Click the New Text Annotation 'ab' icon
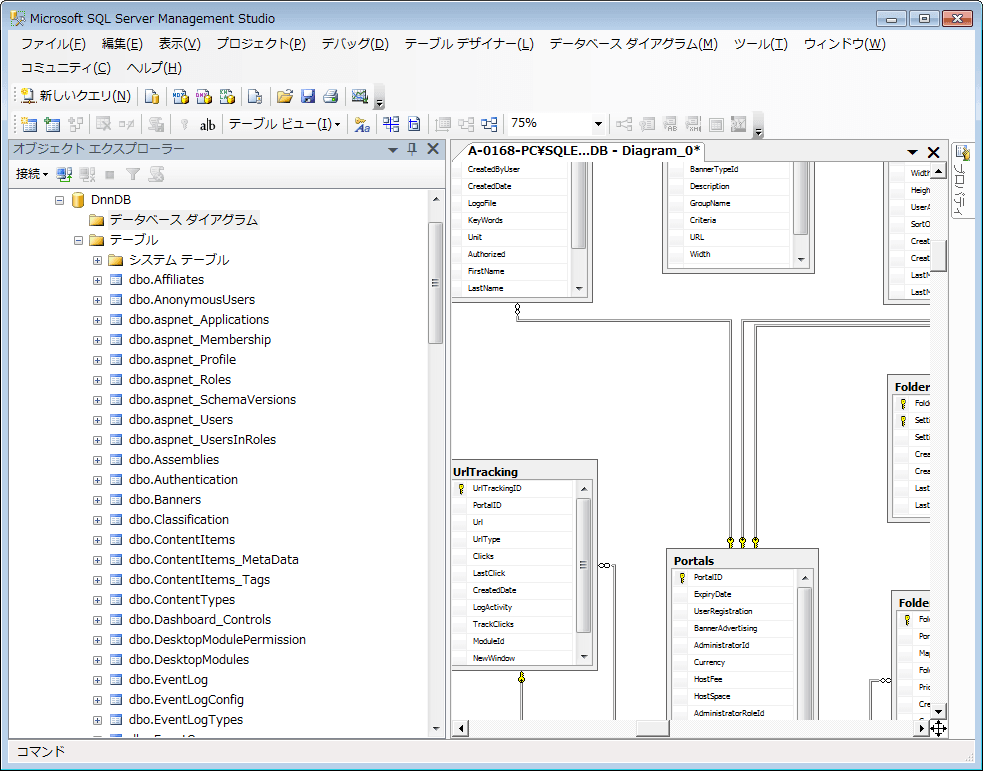 coord(208,125)
